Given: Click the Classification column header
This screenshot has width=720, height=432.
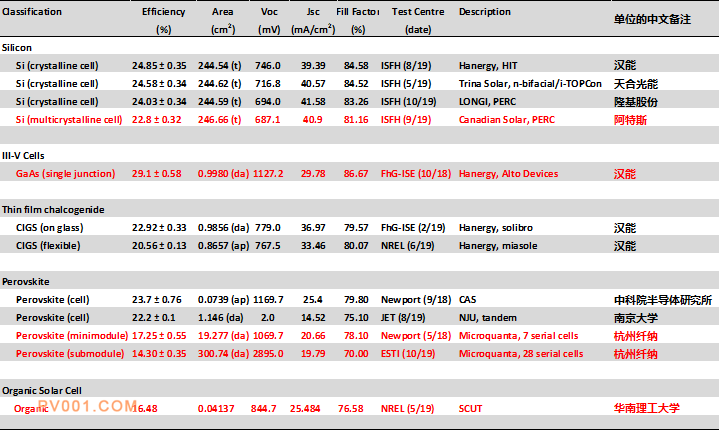Looking at the screenshot, I should (x=32, y=12).
